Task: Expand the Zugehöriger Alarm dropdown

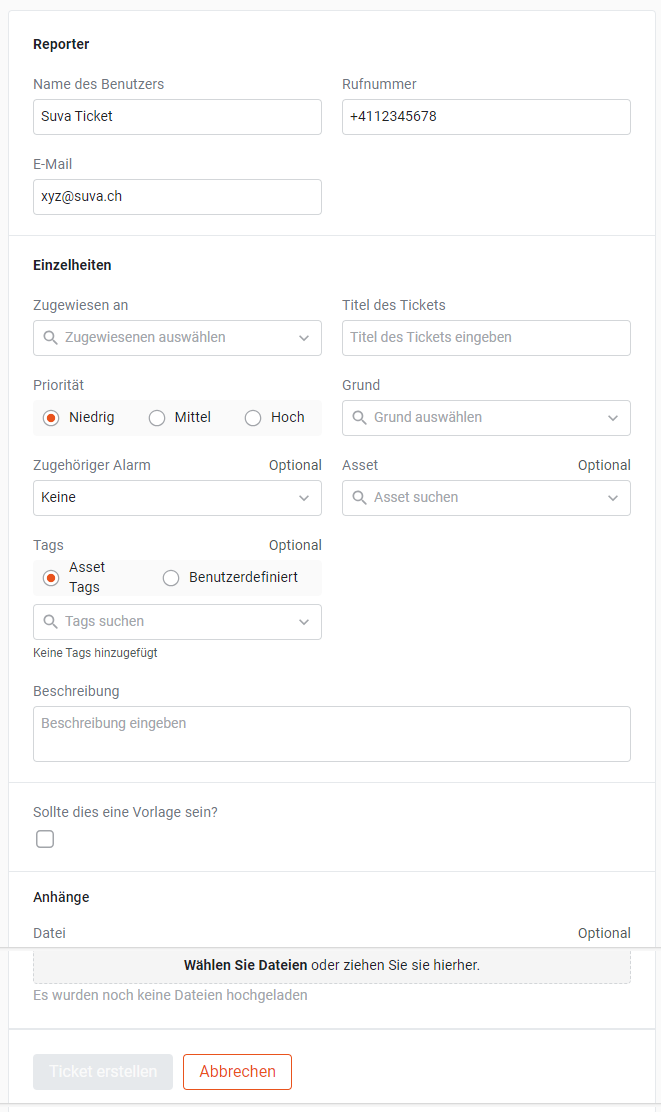Action: tap(304, 498)
